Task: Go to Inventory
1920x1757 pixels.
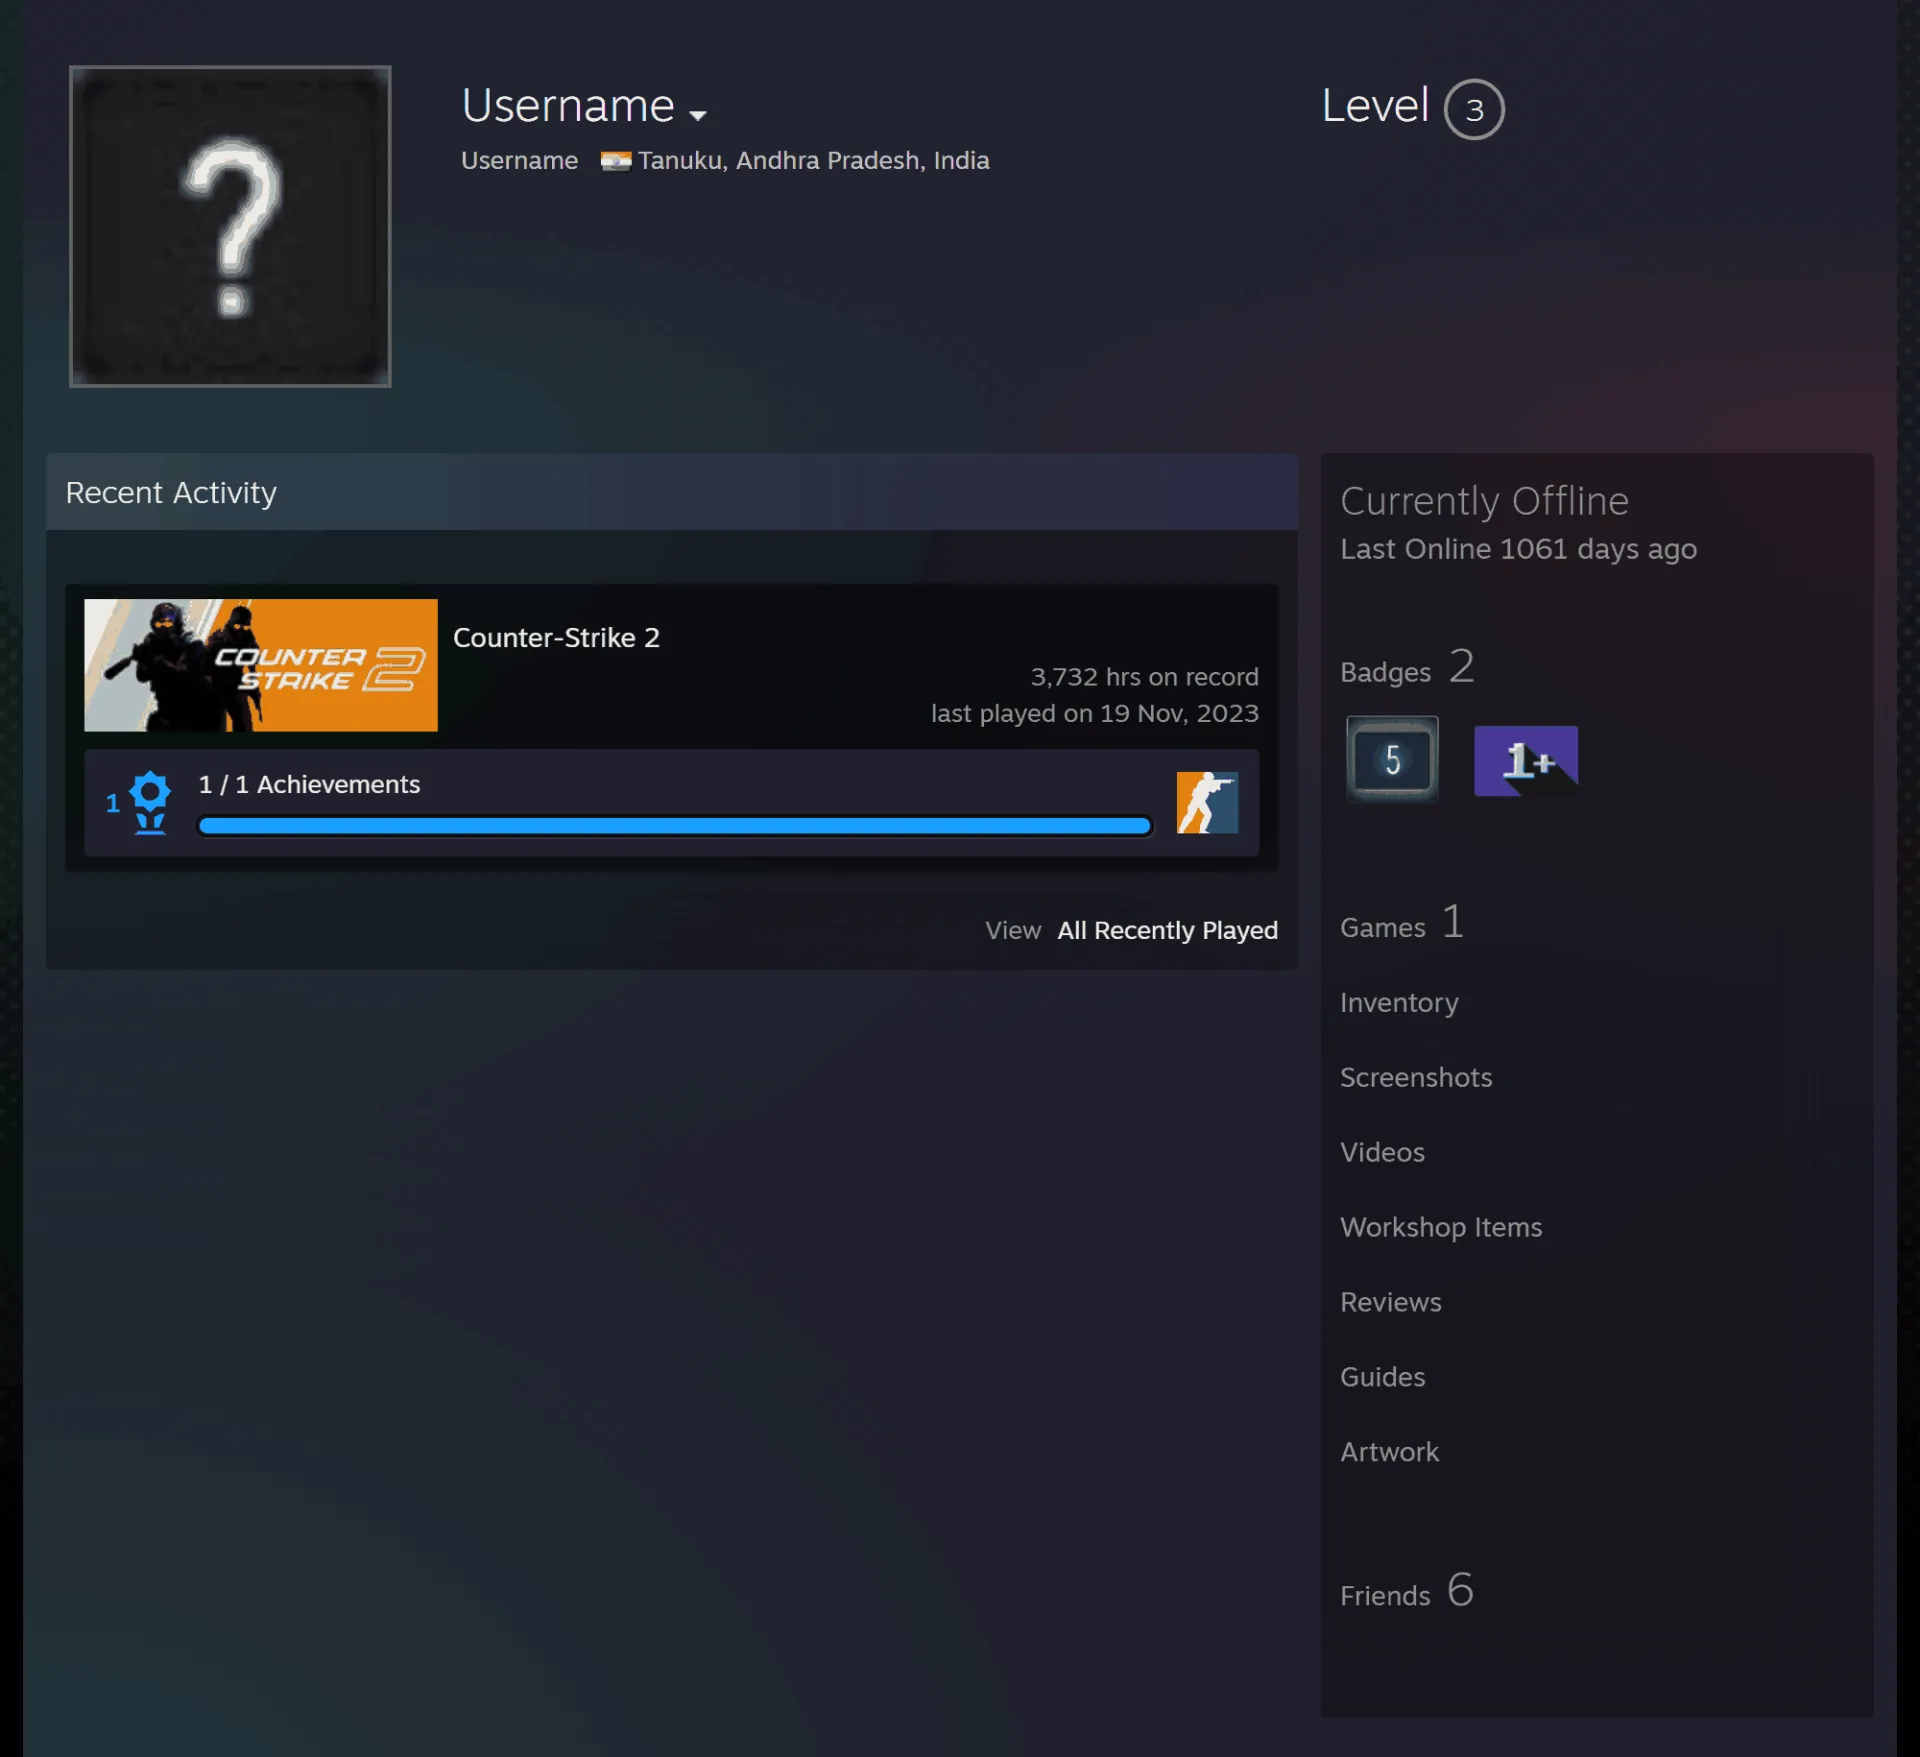Action: [x=1399, y=1002]
